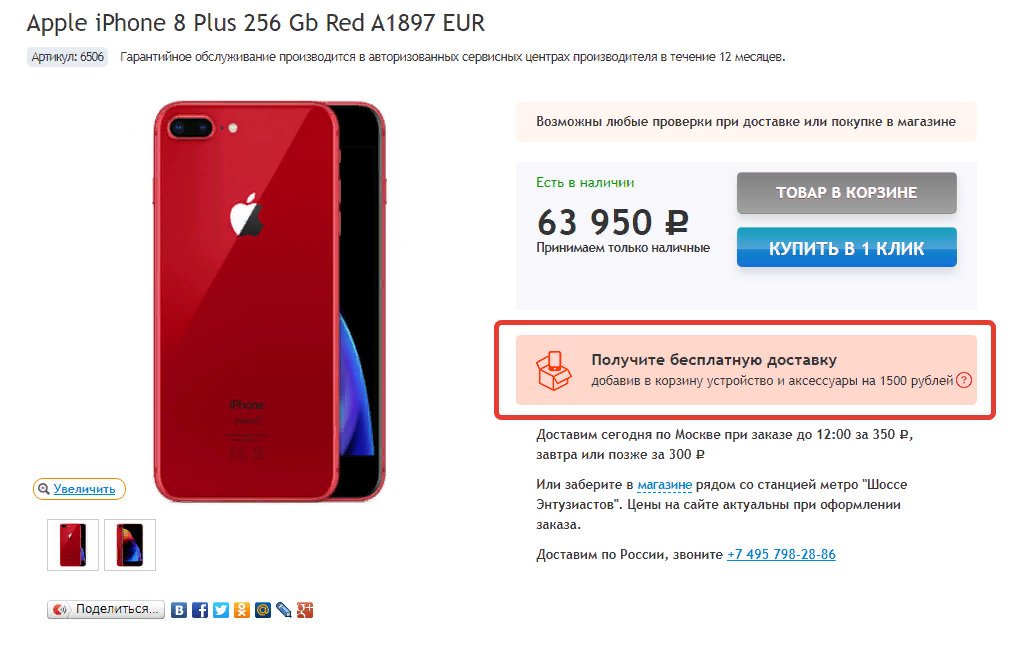This screenshot has height=647, width=1016.
Task: Call phone number +7 495 798-28-86 link
Action: pyautogui.click(x=781, y=554)
